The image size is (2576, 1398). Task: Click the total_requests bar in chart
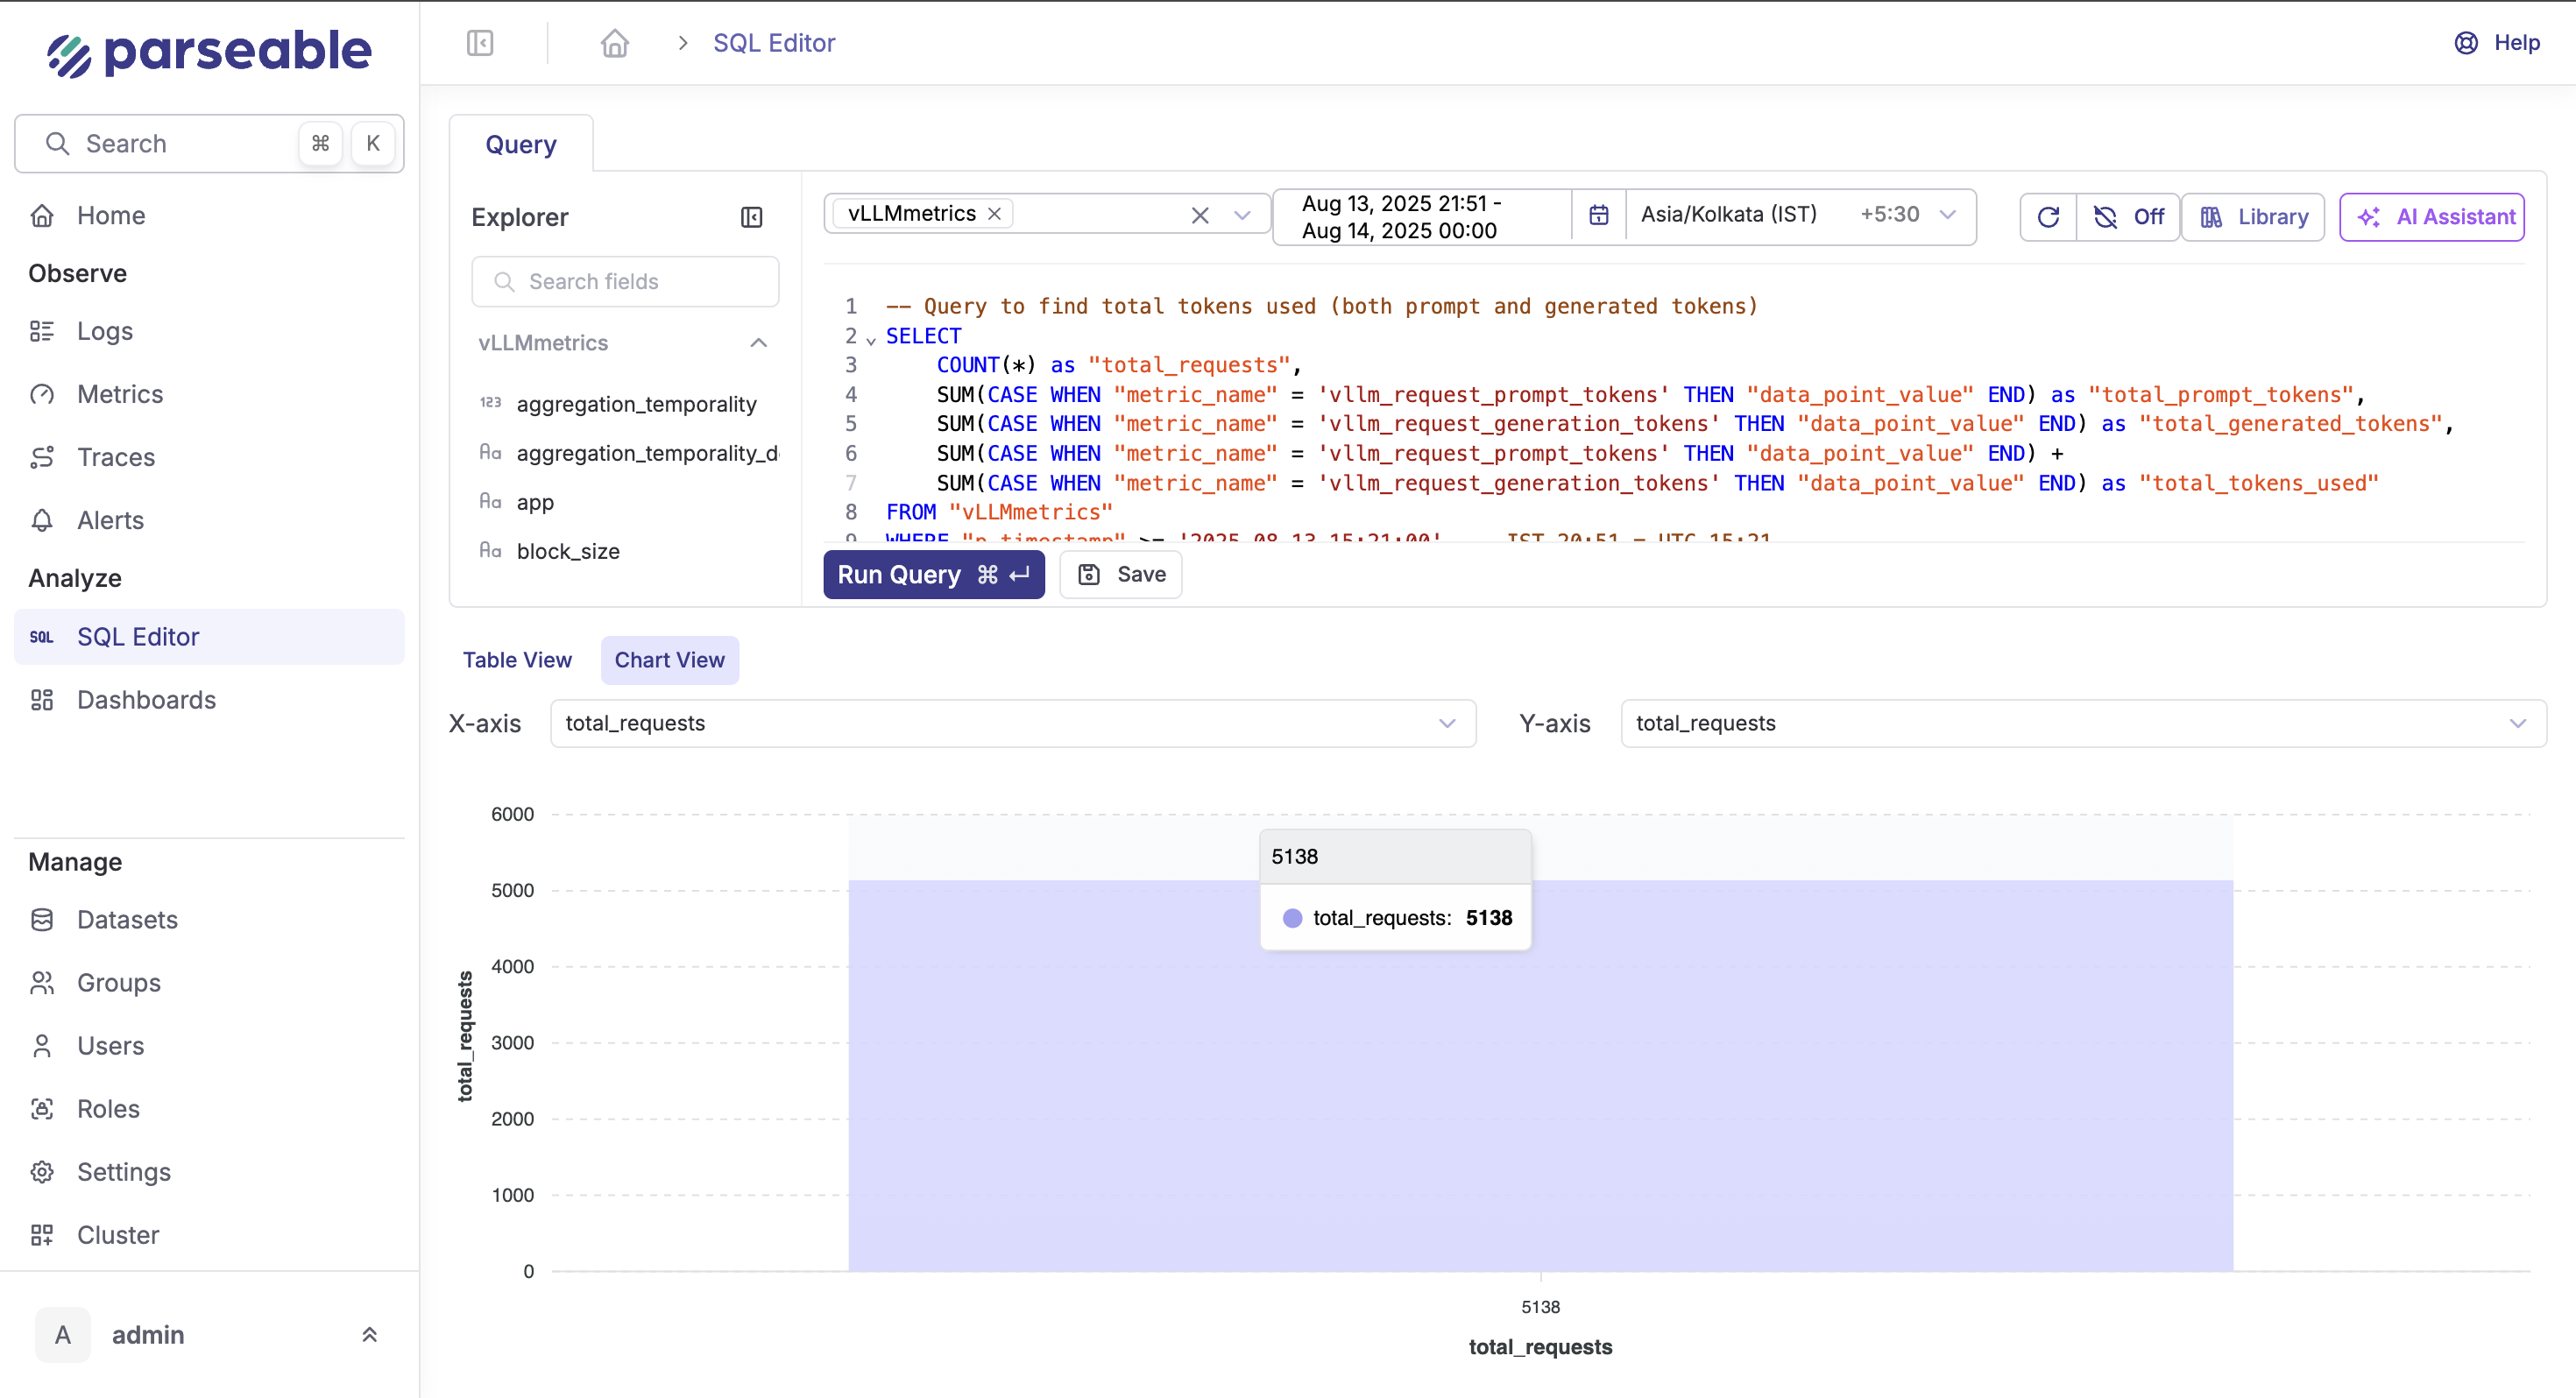[1540, 1076]
